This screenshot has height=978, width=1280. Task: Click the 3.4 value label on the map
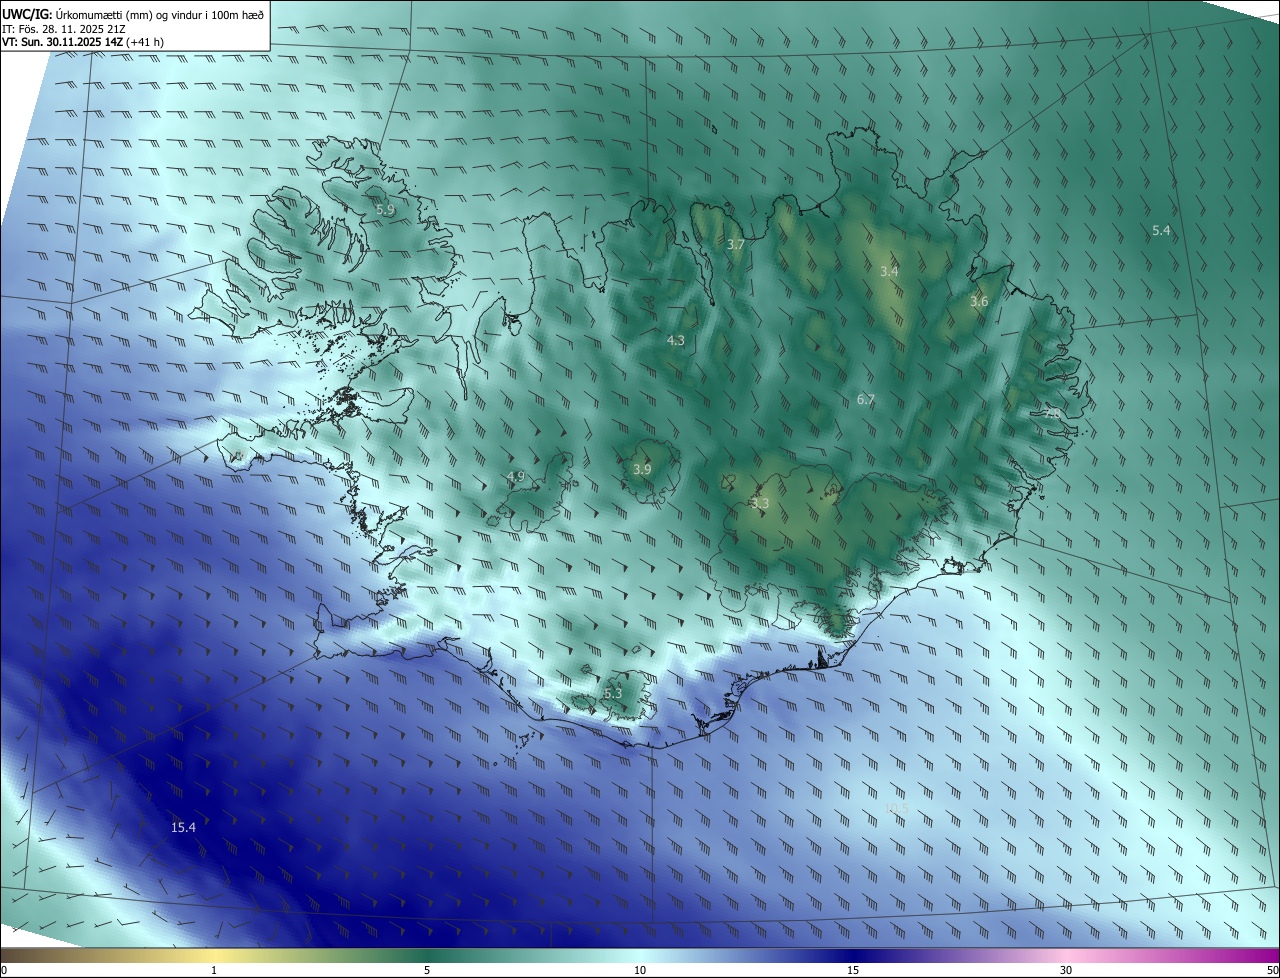(889, 271)
